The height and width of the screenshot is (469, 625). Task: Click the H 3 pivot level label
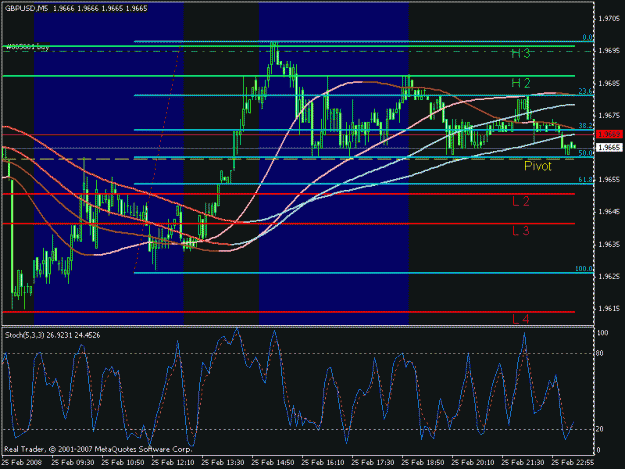click(521, 53)
